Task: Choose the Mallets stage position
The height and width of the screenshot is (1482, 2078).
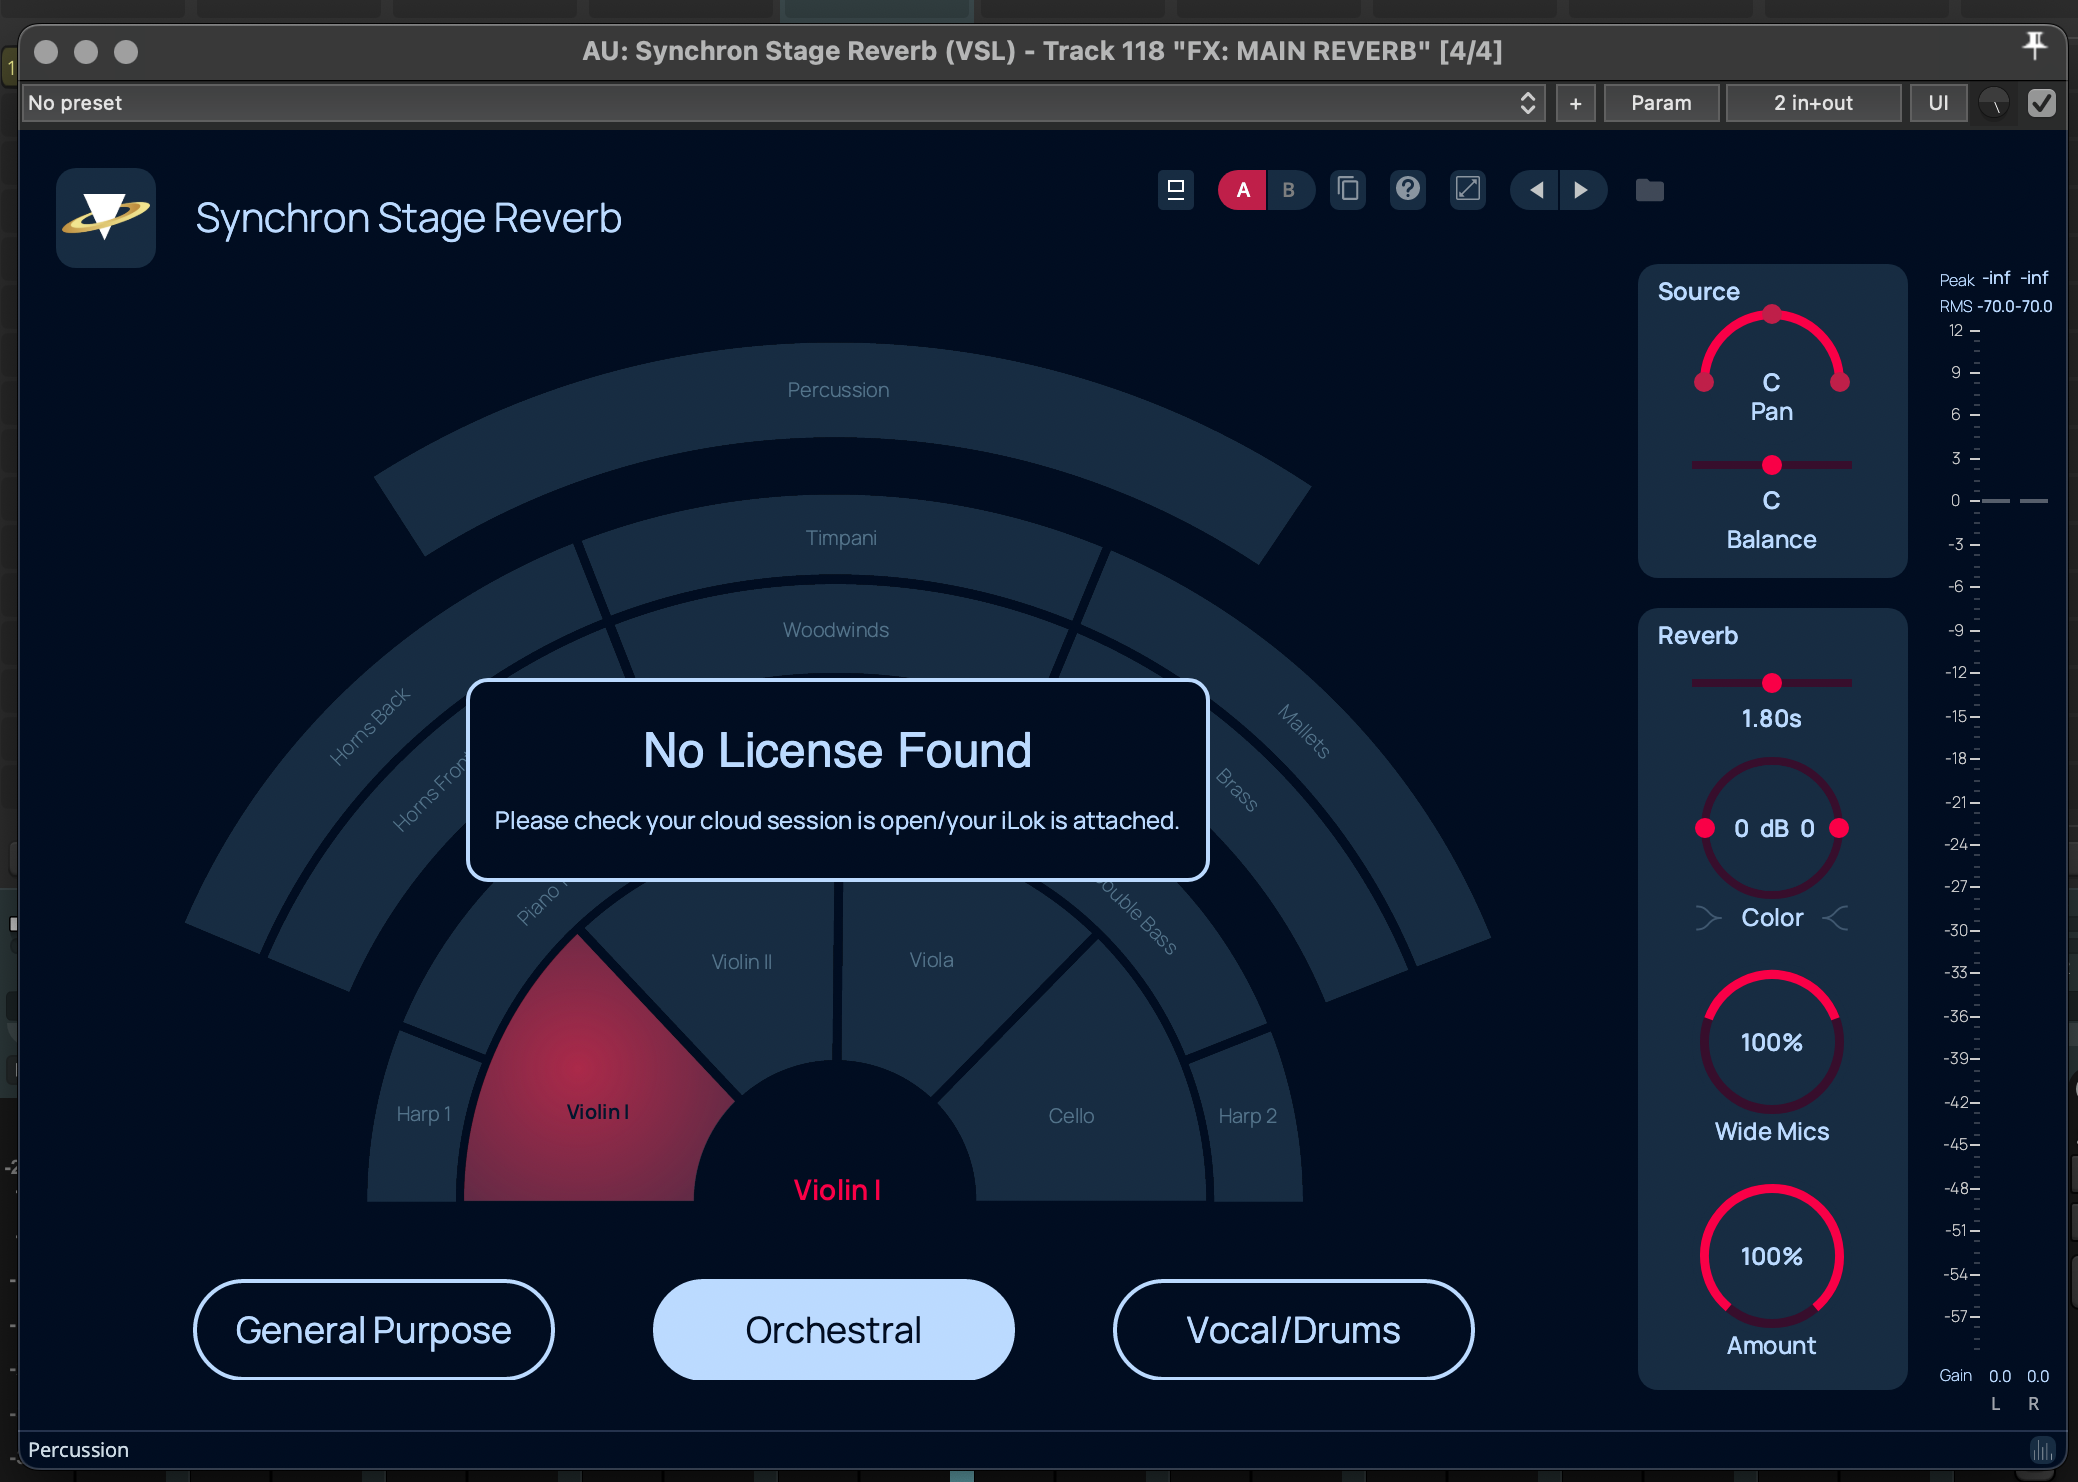Action: click(1304, 731)
